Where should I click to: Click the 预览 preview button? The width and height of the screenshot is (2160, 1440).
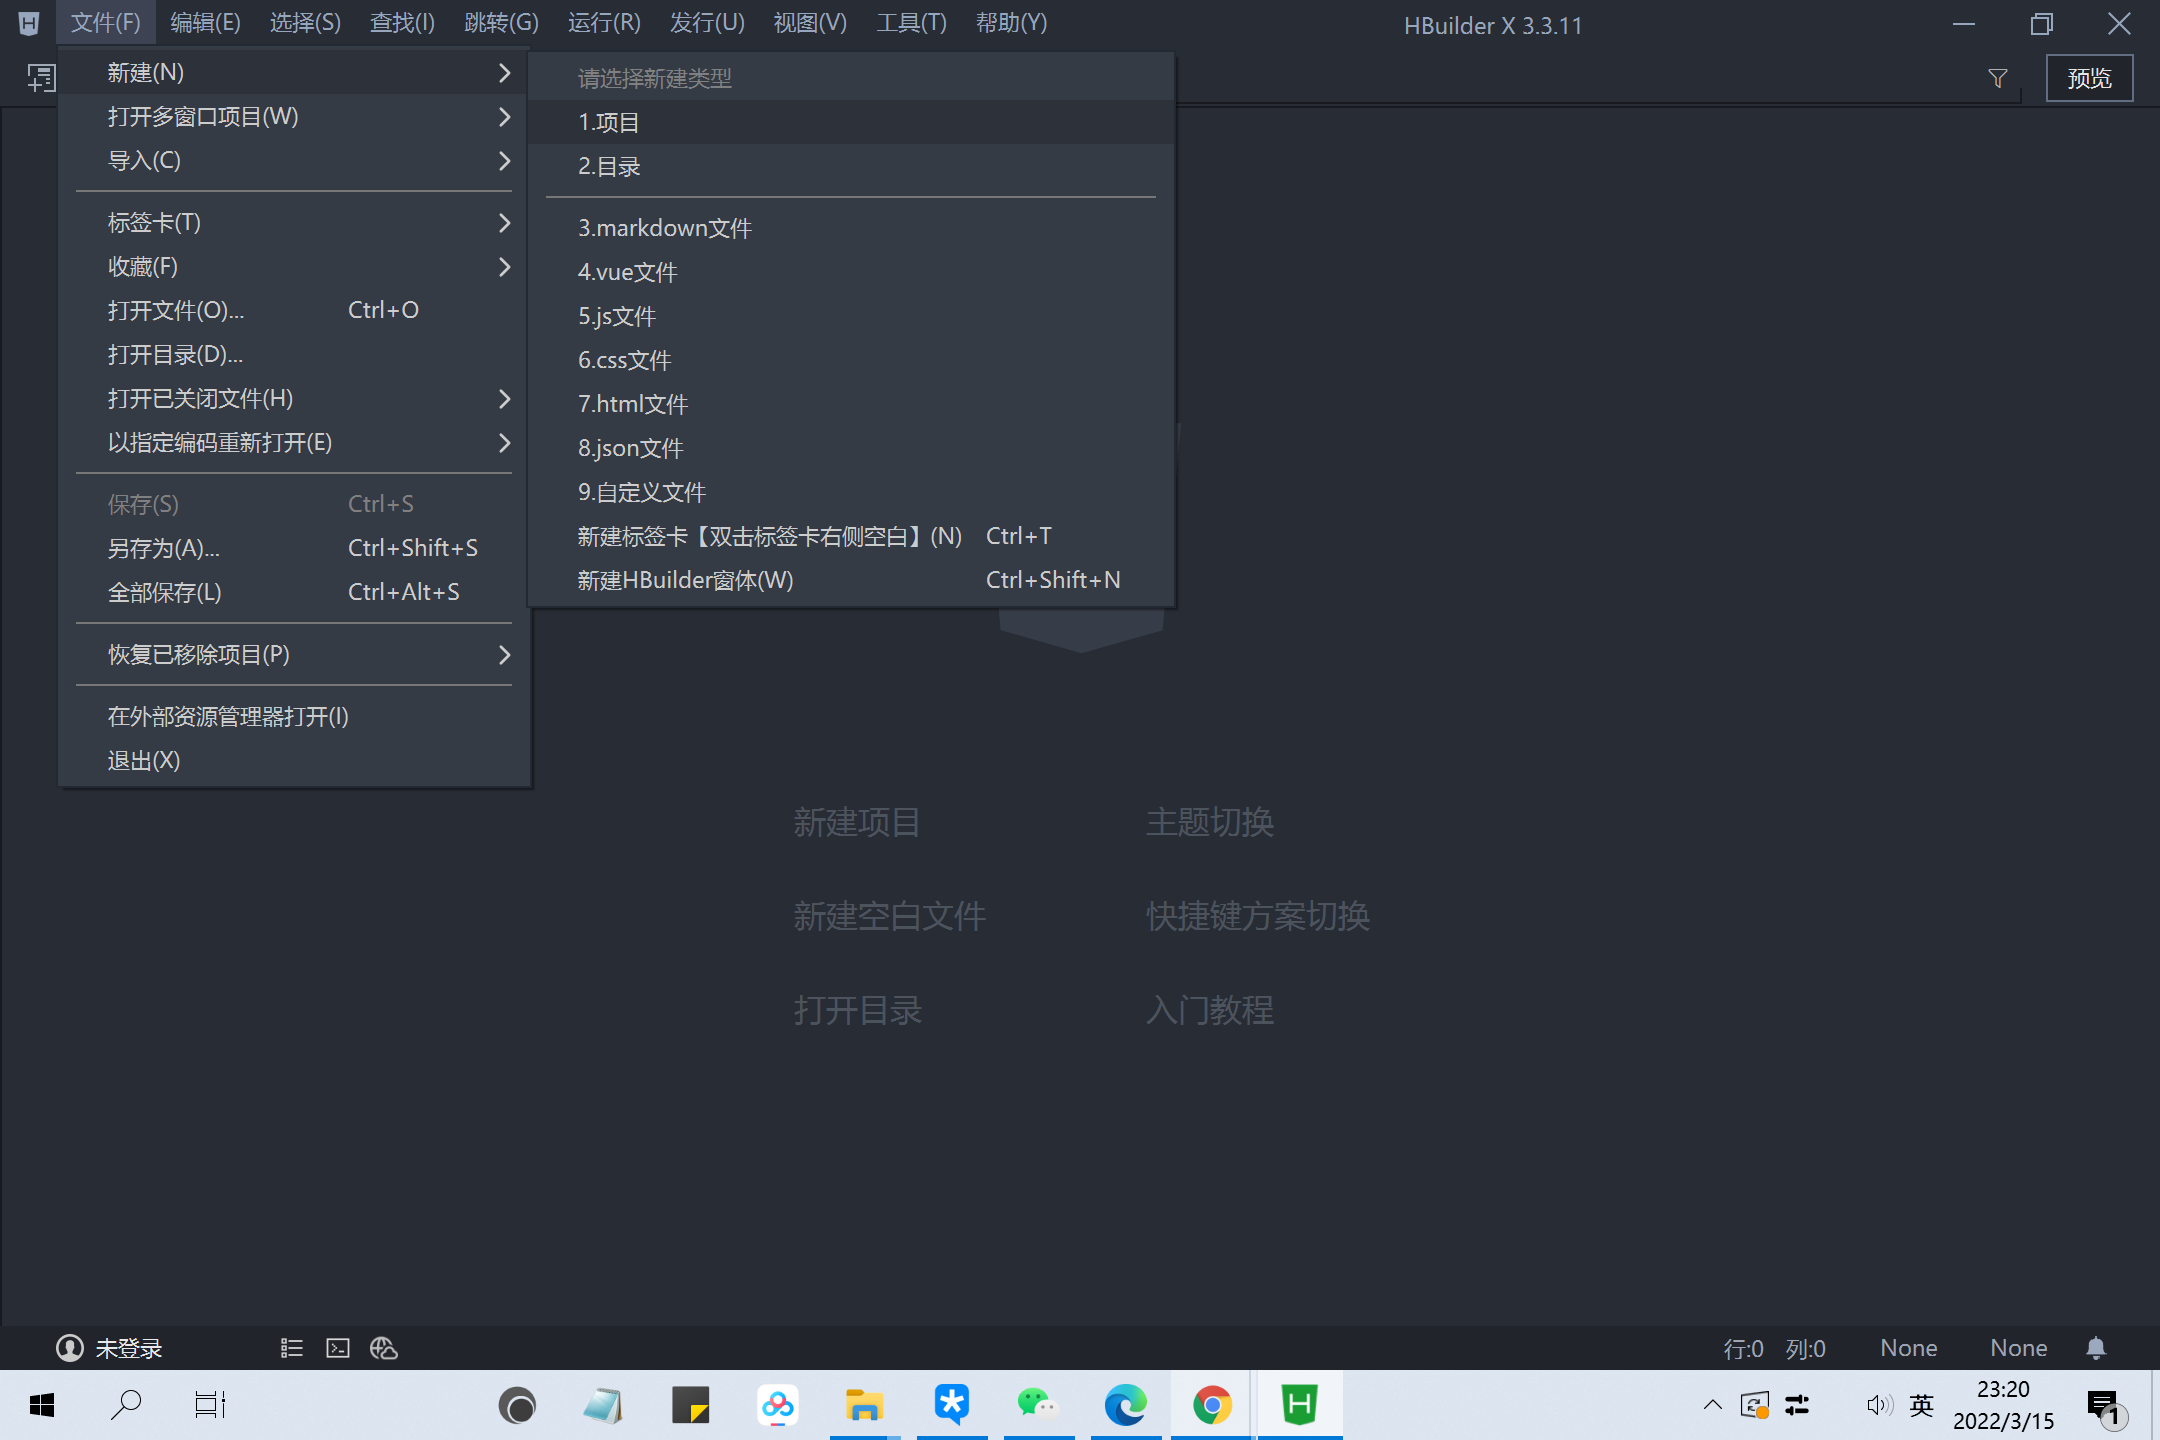point(2089,78)
